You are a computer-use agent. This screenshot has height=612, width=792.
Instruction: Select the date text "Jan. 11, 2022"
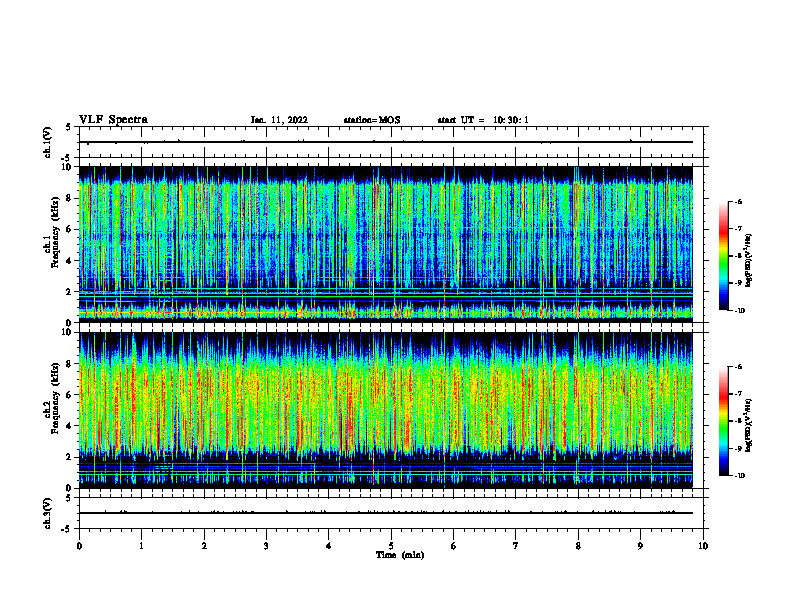tap(279, 120)
